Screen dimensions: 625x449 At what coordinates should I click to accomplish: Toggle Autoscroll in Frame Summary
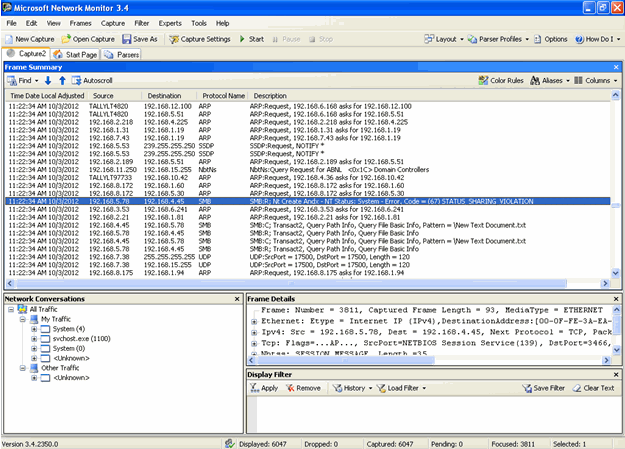click(92, 81)
